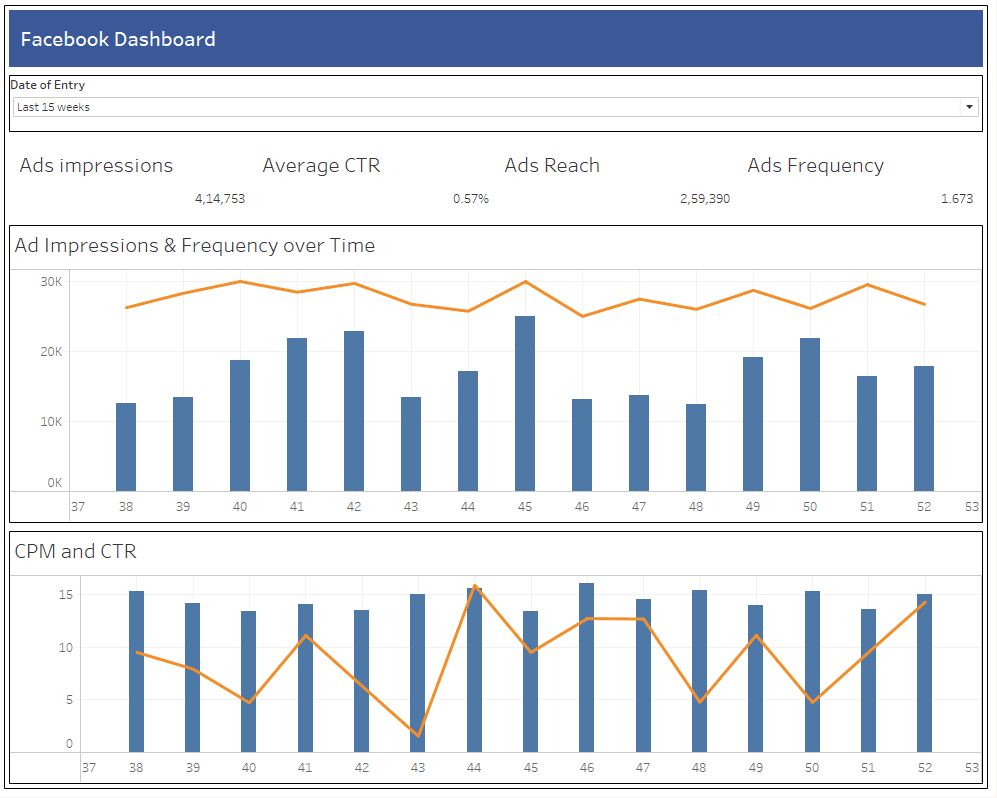The height and width of the screenshot is (798, 997).
Task: Click the 30K label on impressions axis
Action: coord(52,282)
